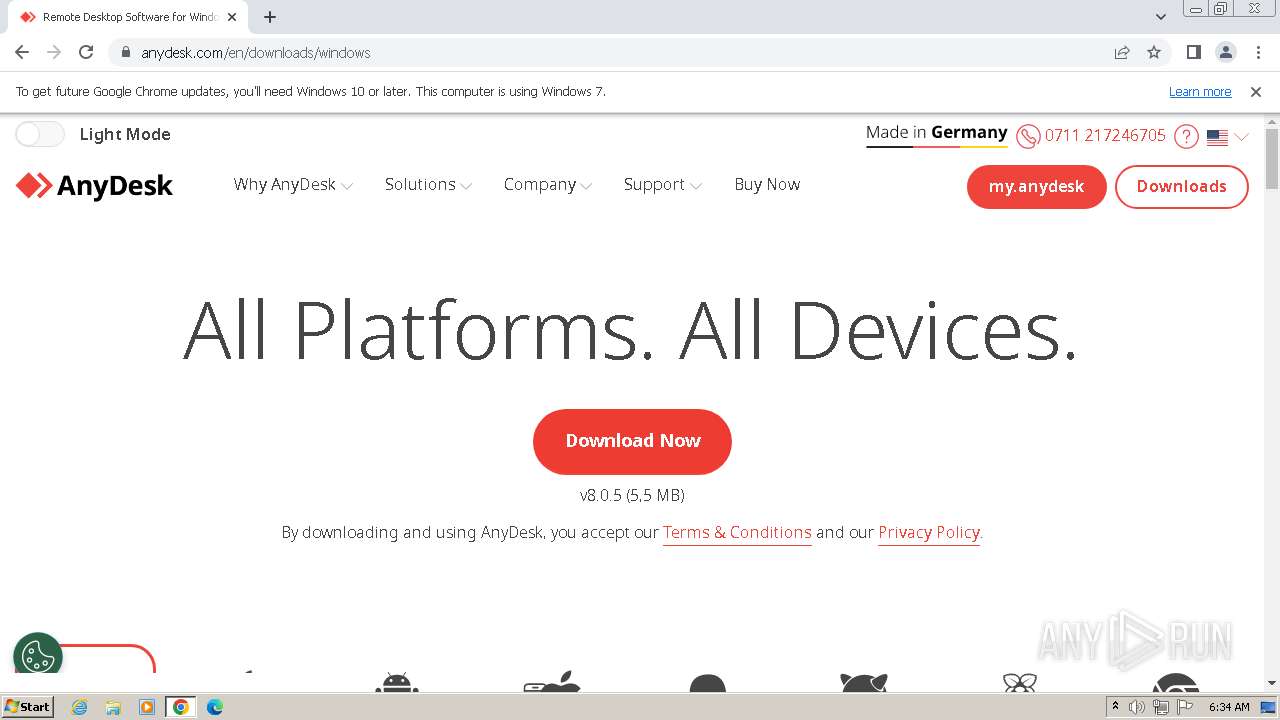
Task: Open Windows Media Player from taskbar
Action: click(147, 707)
